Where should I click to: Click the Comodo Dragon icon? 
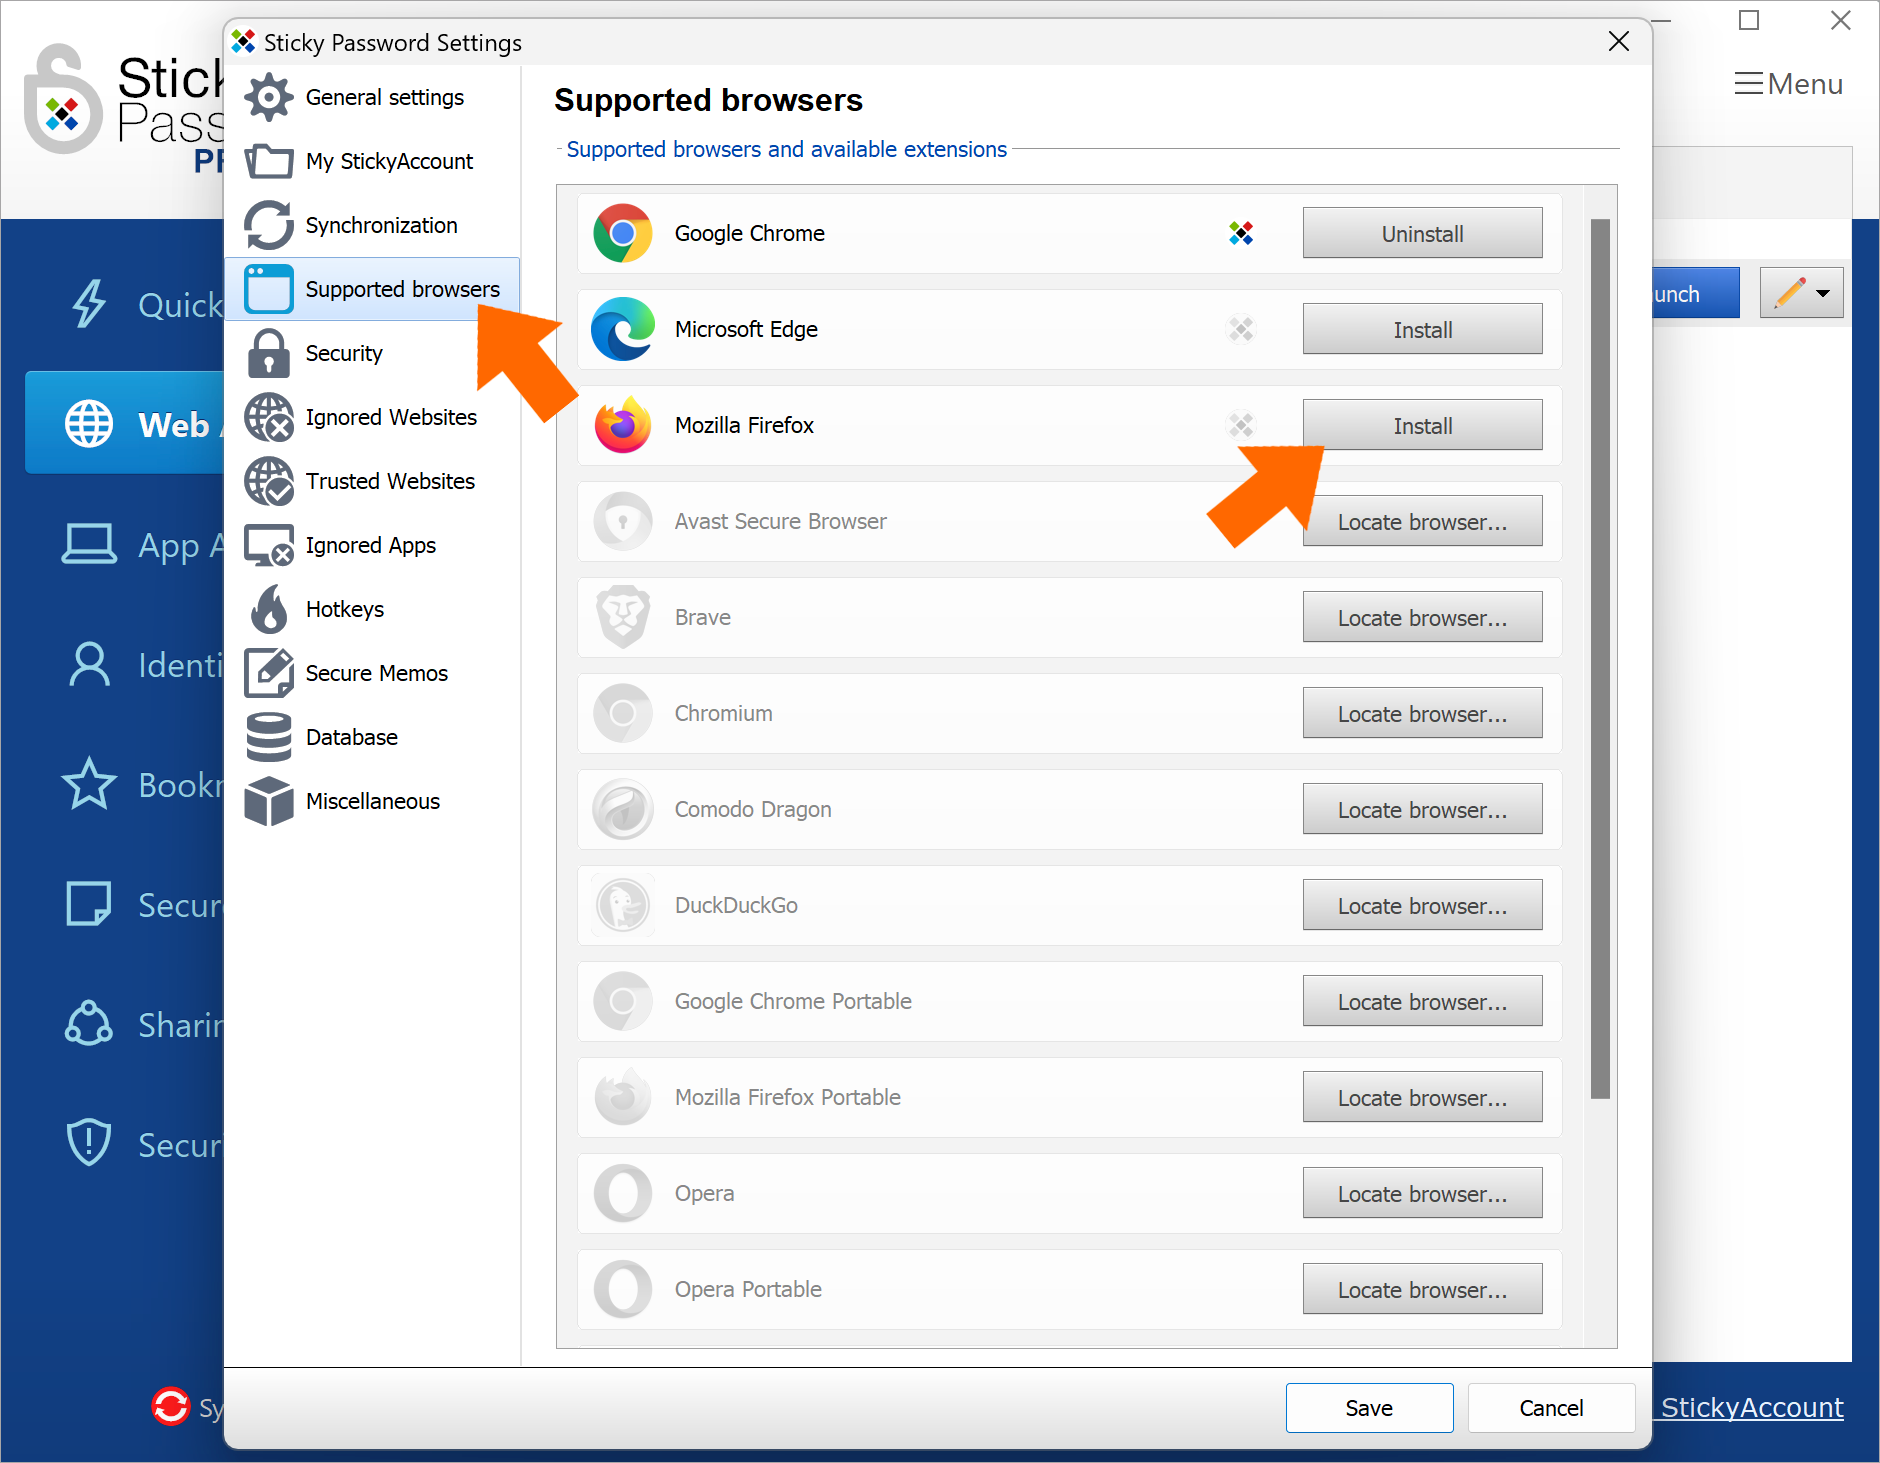(x=623, y=809)
